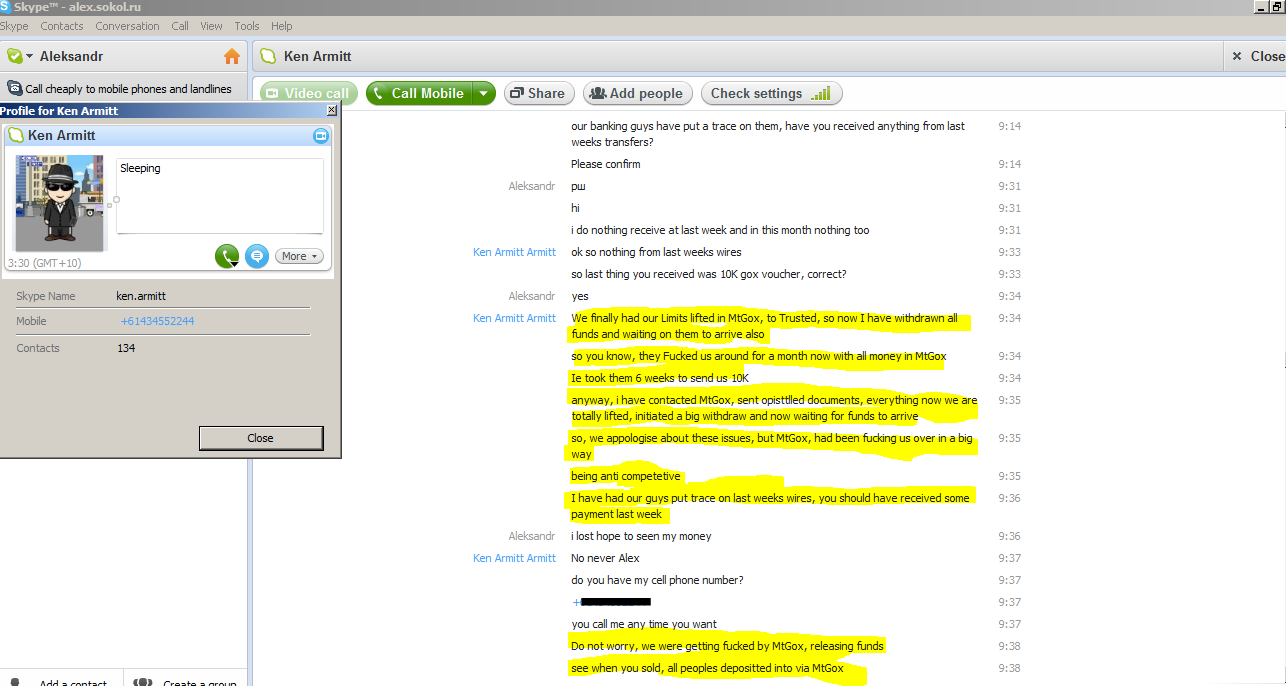Click Add people to the conversation
The width and height of the screenshot is (1286, 687).
pos(637,93)
